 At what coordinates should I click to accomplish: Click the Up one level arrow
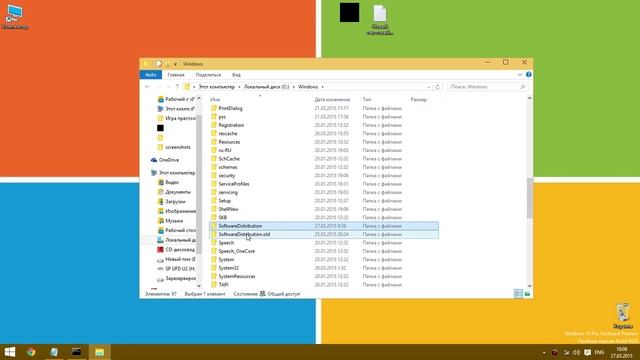tap(177, 87)
